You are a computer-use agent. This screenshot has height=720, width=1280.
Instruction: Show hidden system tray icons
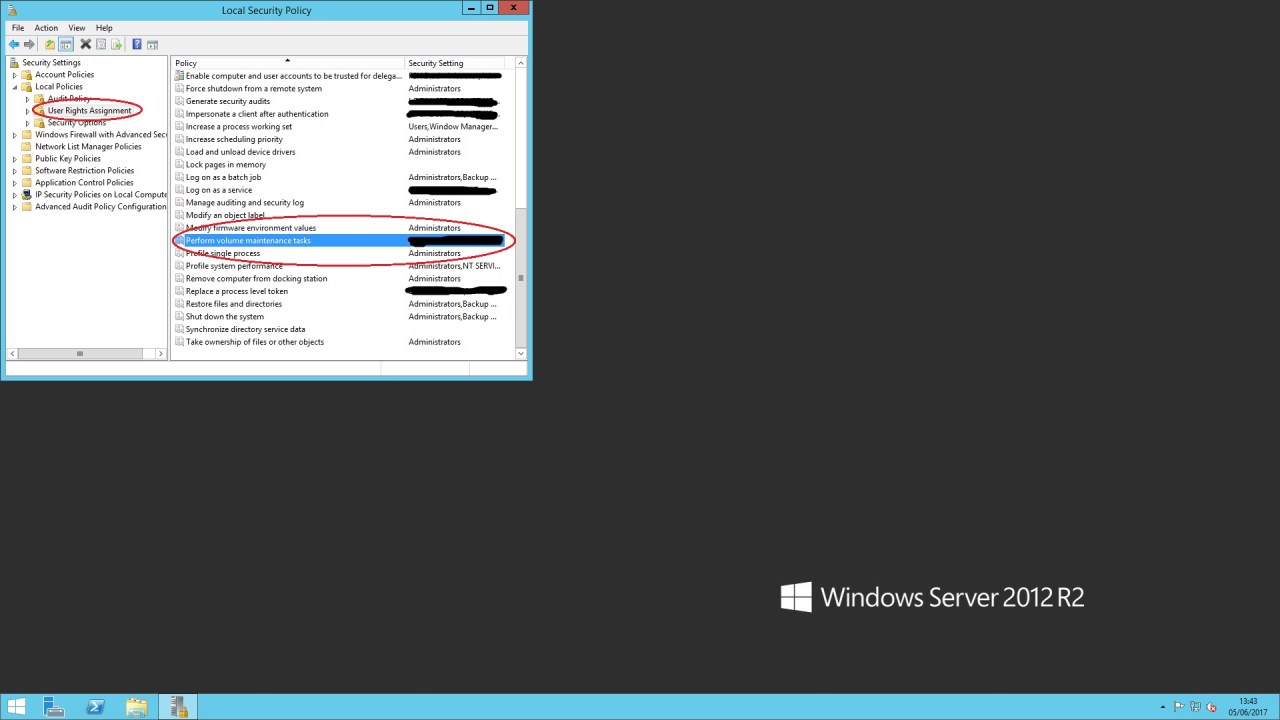(x=1162, y=707)
